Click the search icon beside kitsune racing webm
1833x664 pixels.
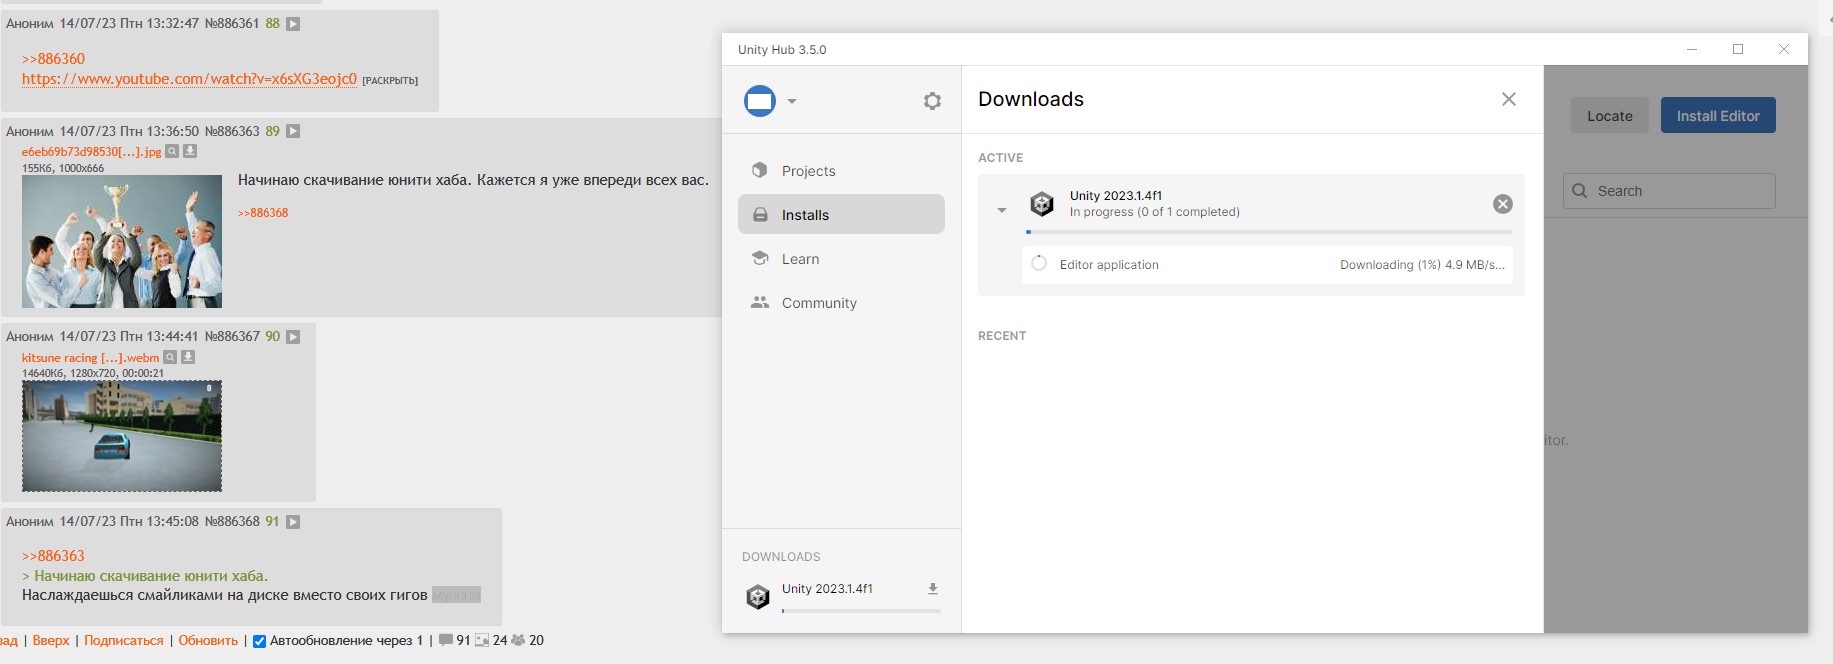170,358
